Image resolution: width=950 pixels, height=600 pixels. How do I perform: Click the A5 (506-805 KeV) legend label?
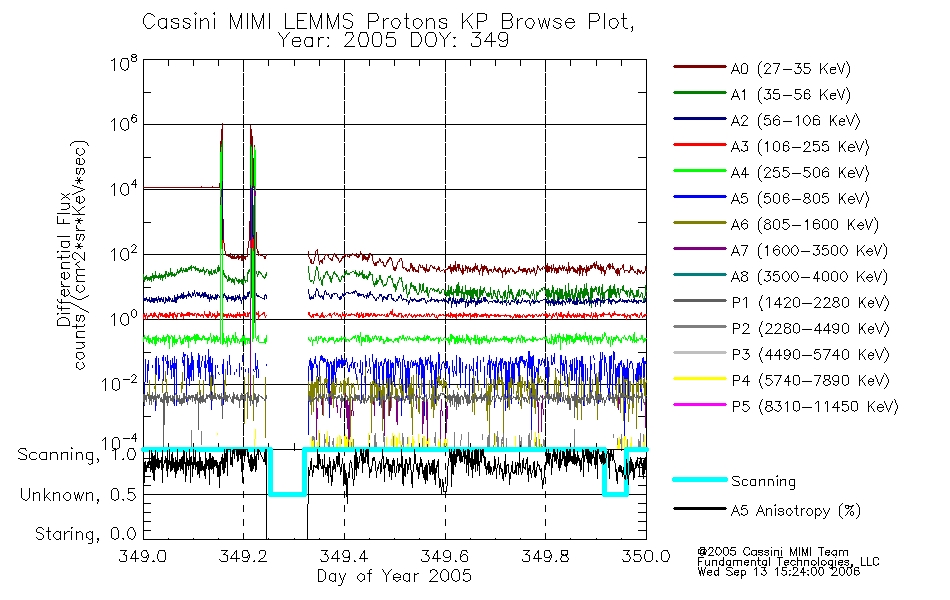(800, 199)
